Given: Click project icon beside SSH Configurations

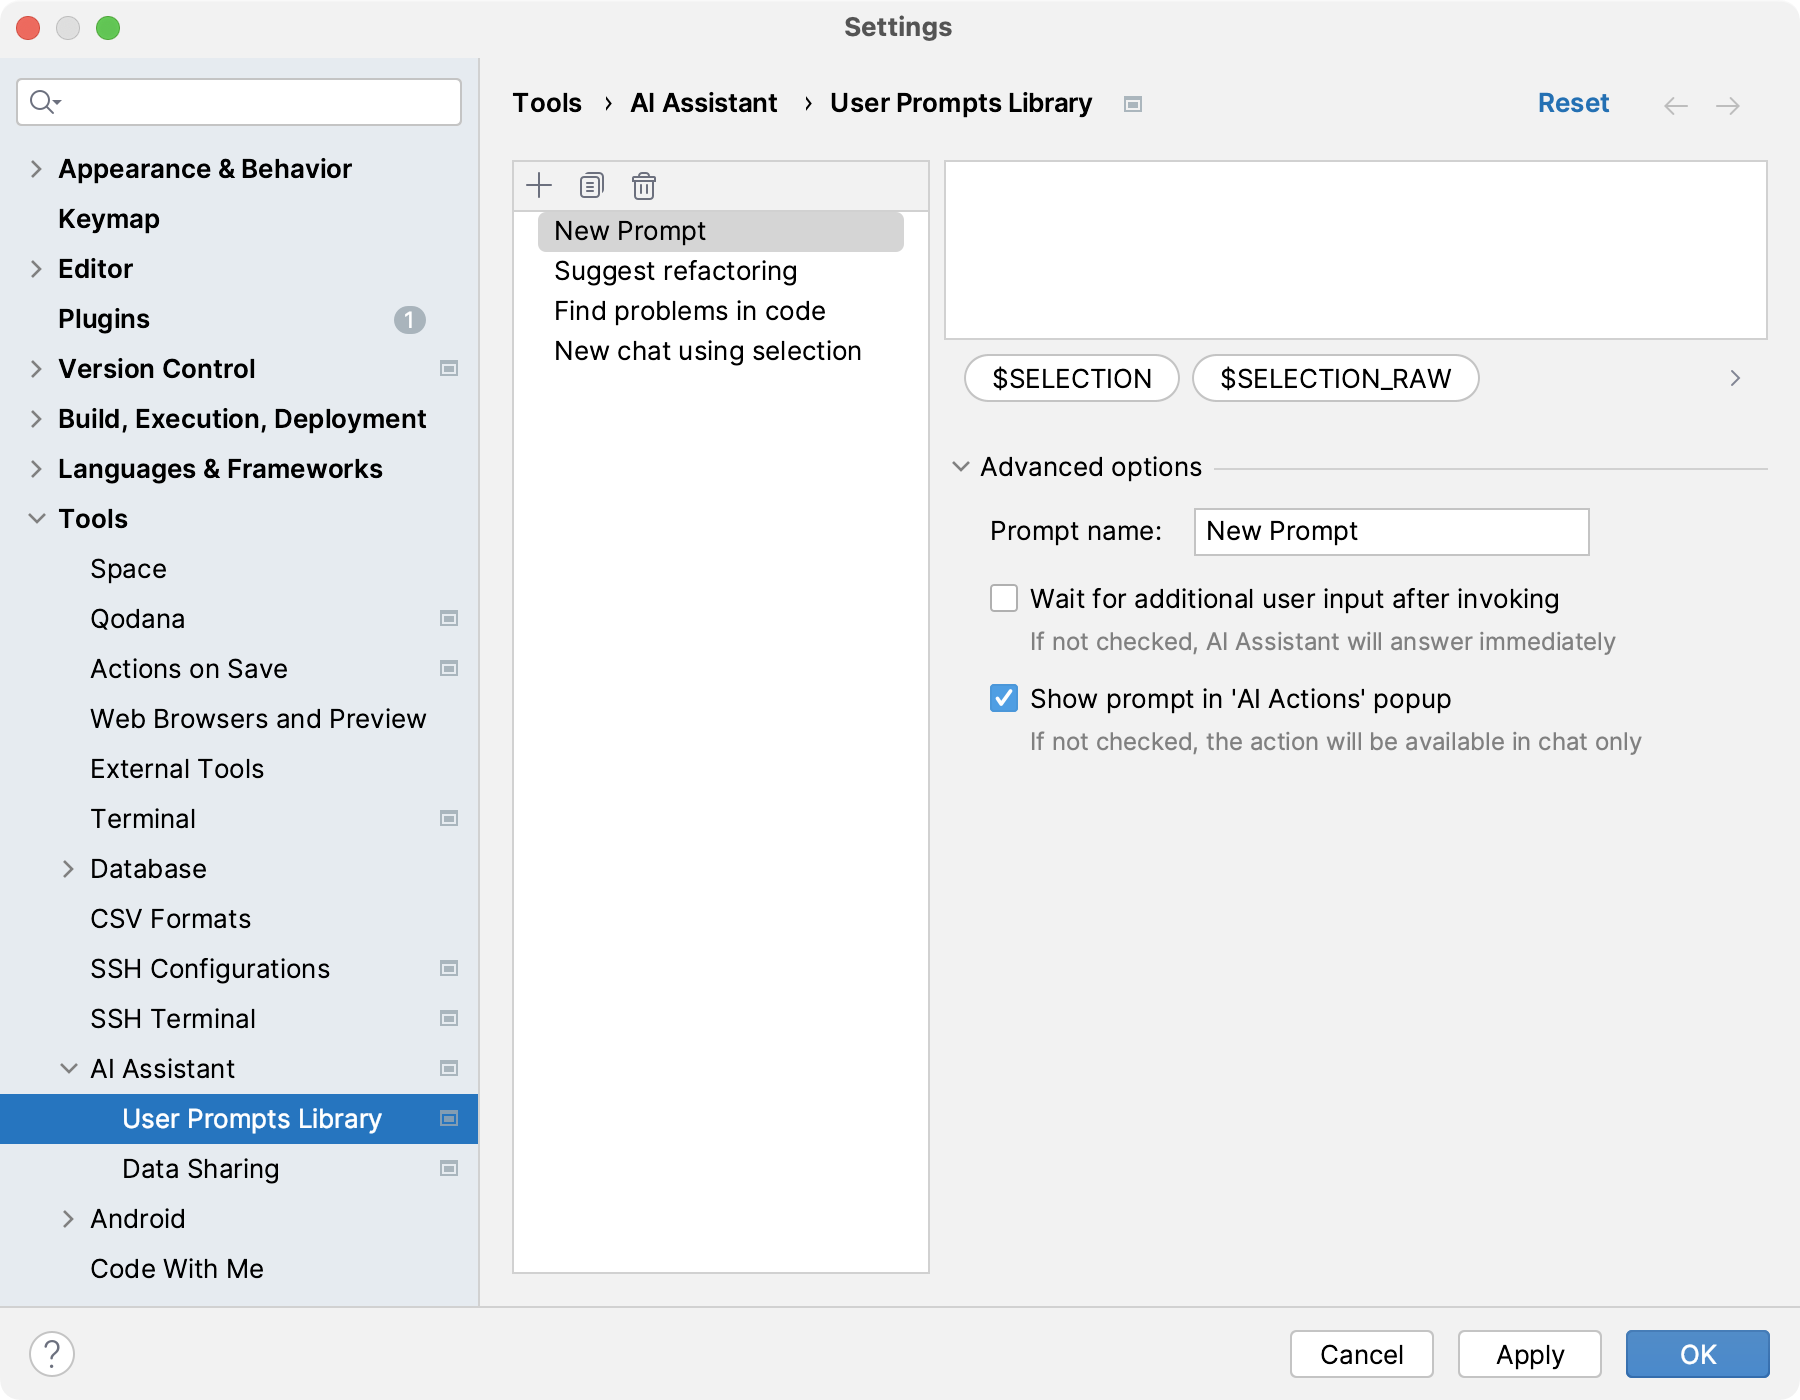Looking at the screenshot, I should coord(449,968).
